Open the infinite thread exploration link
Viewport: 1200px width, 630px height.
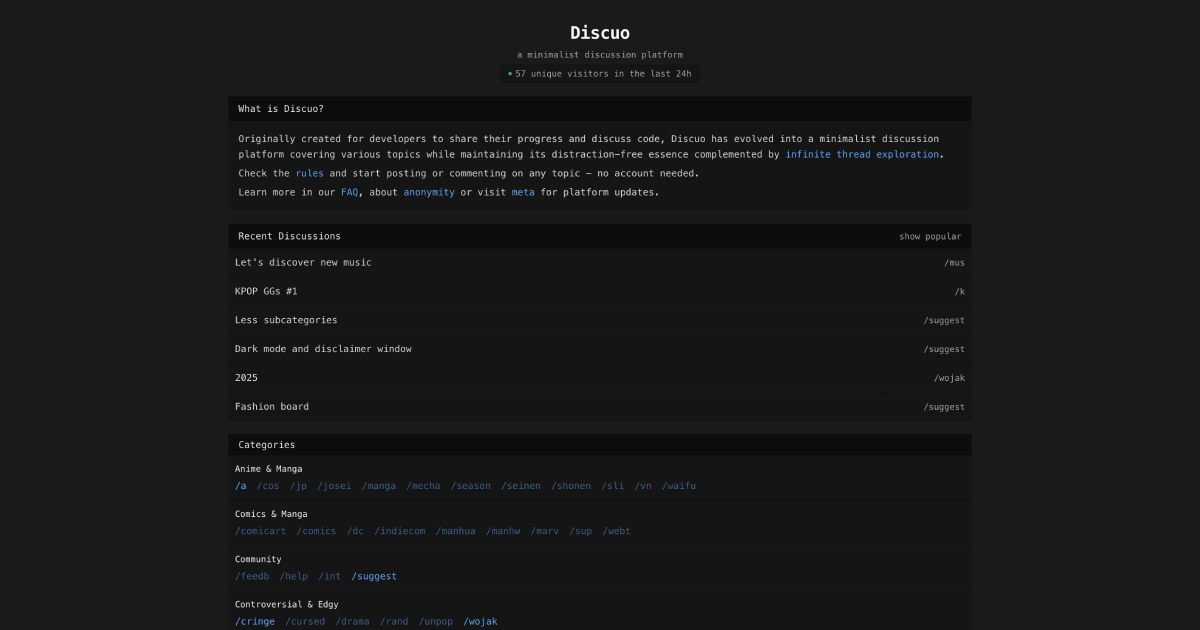pos(862,155)
